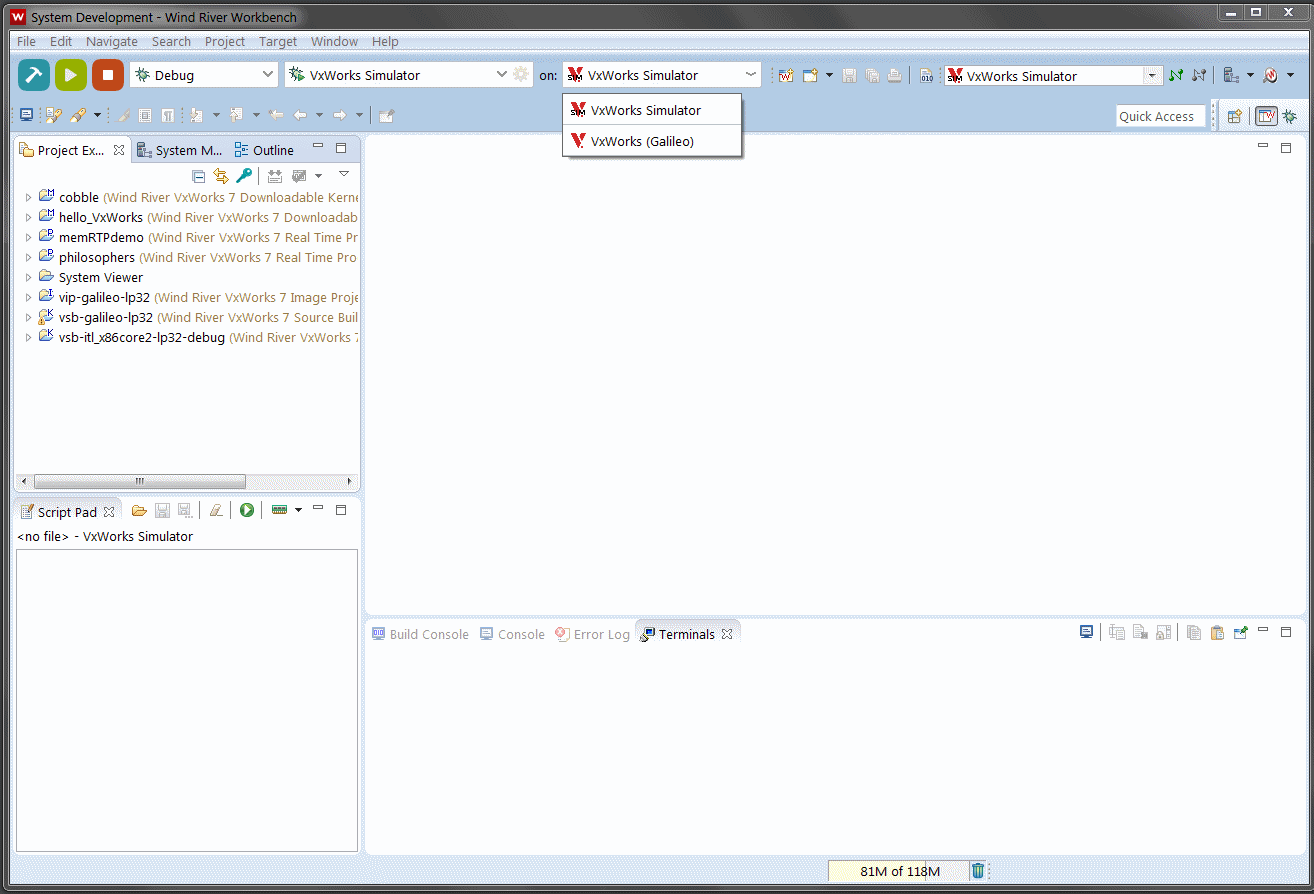
Task: Expand the memRTPdemo project node
Action: tap(28, 237)
